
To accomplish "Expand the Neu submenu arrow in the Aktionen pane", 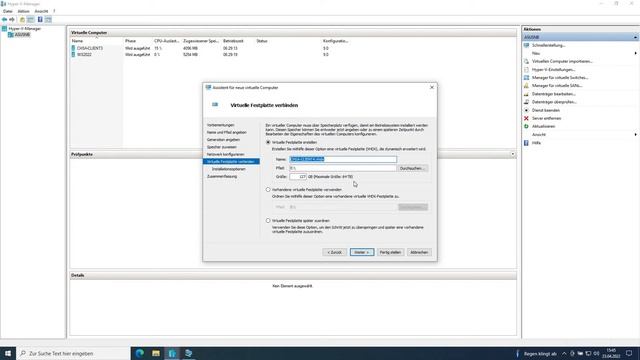I will [636, 53].
